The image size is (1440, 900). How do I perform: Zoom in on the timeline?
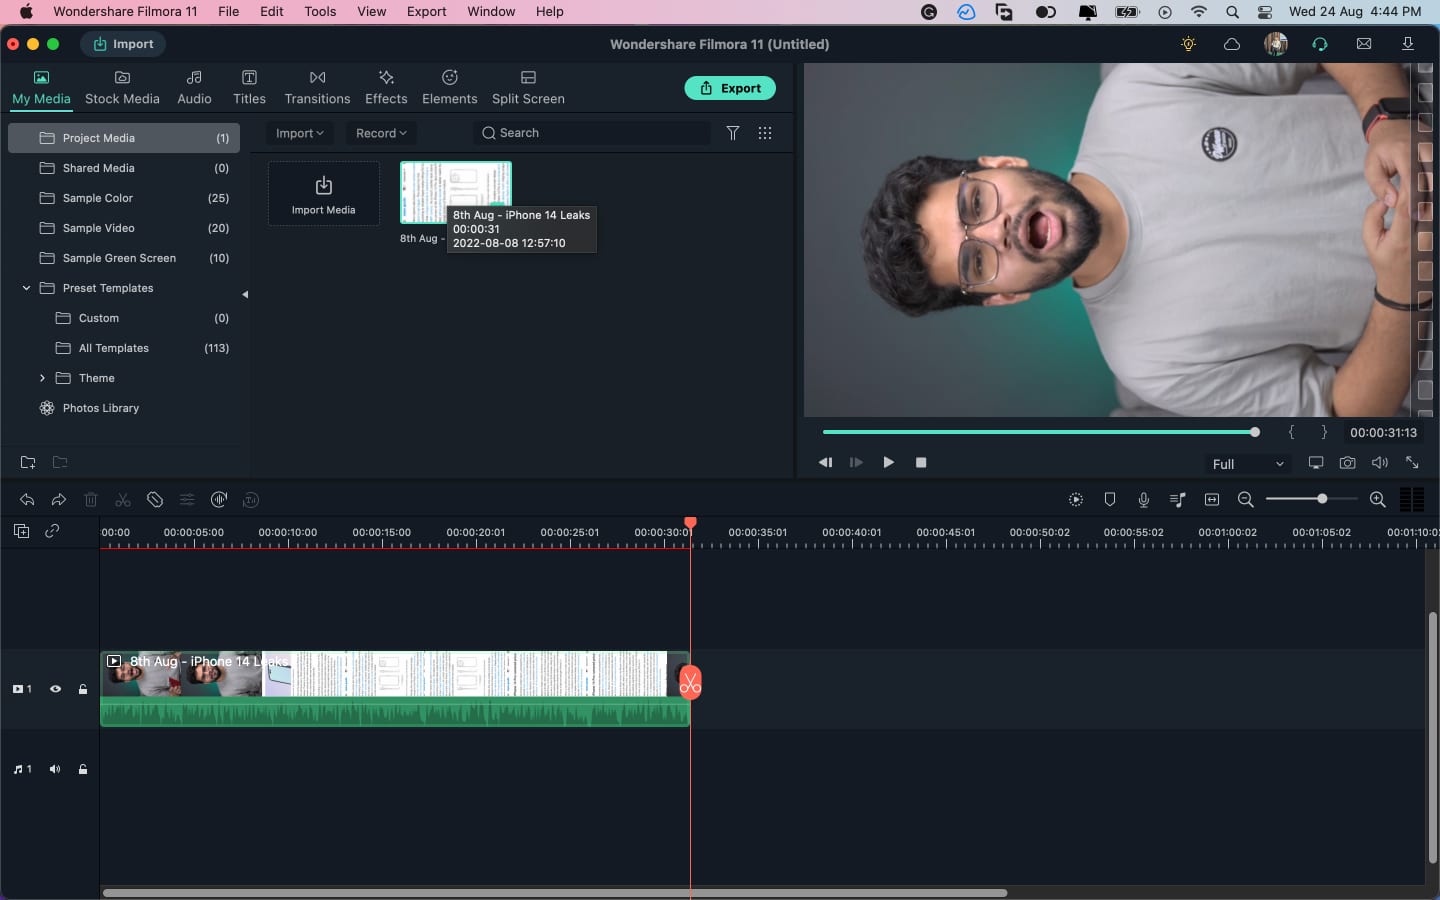tap(1378, 500)
